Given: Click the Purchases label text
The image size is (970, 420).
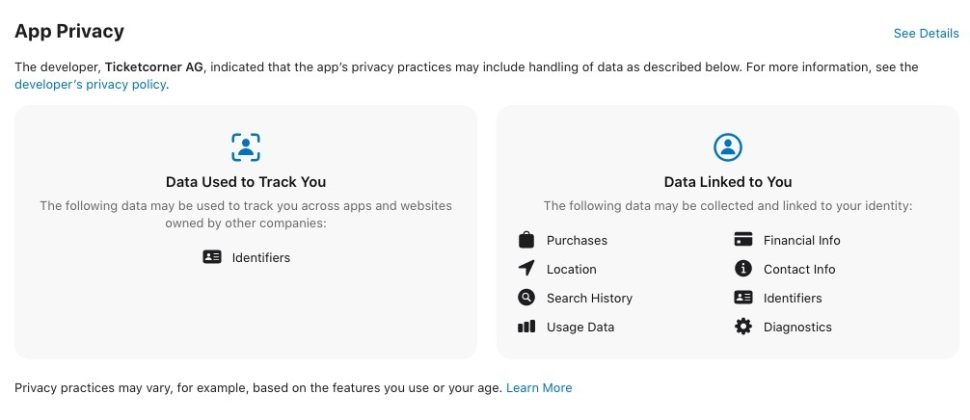Looking at the screenshot, I should click(577, 240).
